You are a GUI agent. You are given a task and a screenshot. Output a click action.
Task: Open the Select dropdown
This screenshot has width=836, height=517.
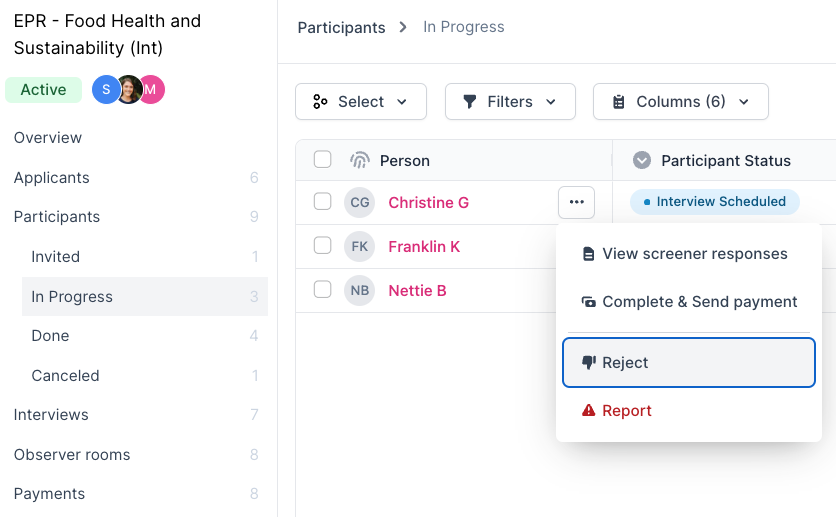(x=361, y=101)
